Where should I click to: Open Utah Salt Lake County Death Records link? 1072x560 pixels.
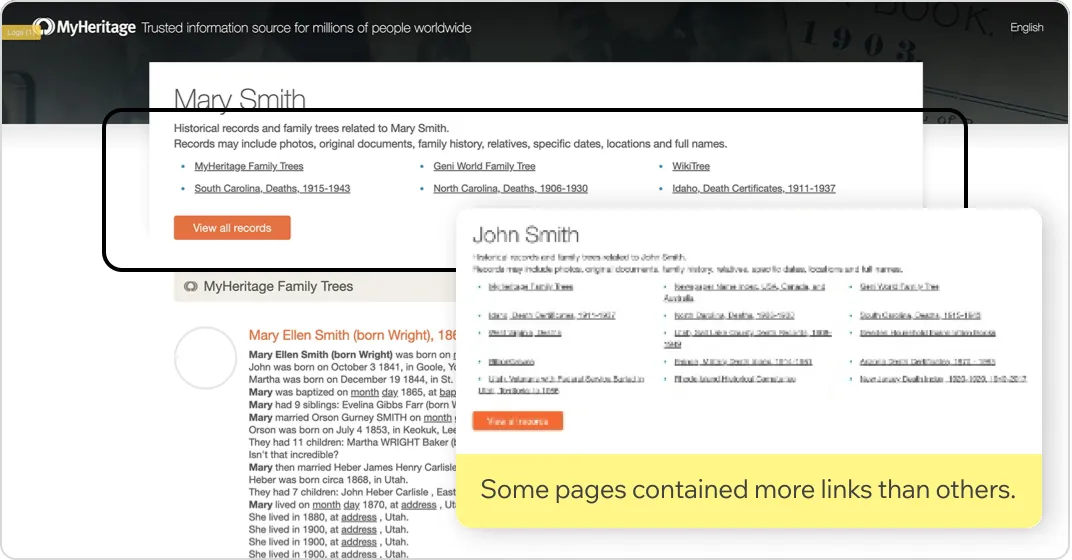(x=747, y=338)
